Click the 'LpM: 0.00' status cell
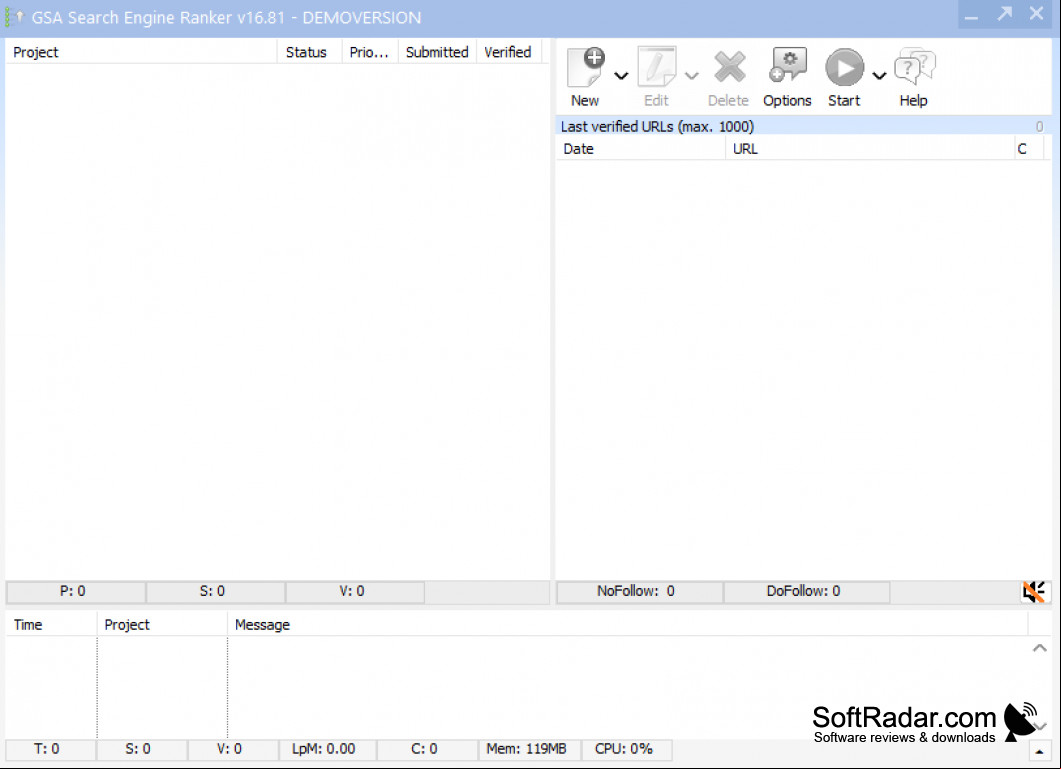Screen dimensions: 1061x769 (x=328, y=749)
